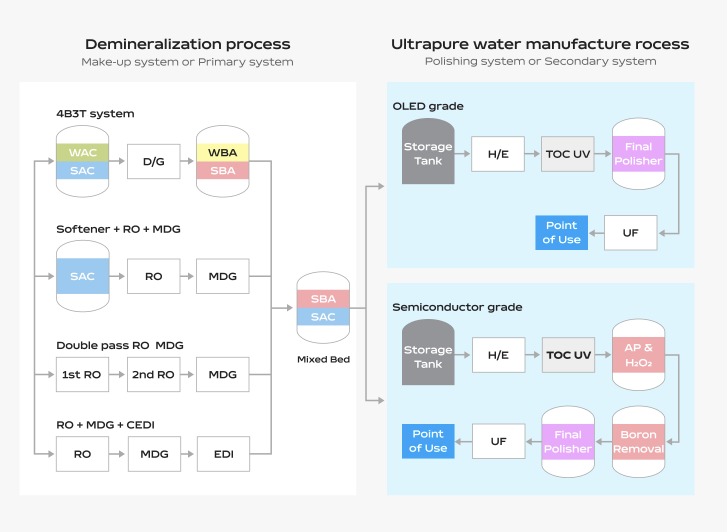Screen dimensions: 727x532
Task: Click the Semiconductor grade H/E box
Action: point(498,355)
